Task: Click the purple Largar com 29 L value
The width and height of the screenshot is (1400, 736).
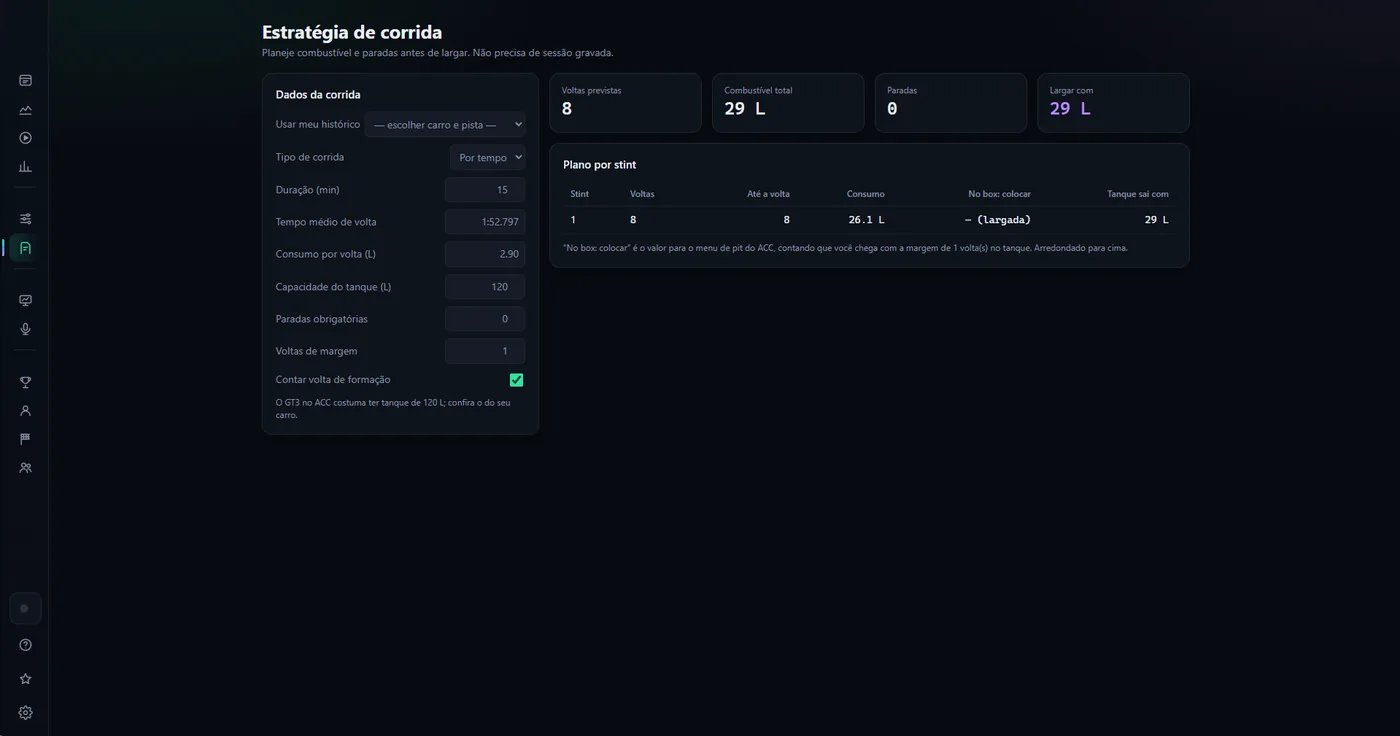Action: click(x=1070, y=108)
